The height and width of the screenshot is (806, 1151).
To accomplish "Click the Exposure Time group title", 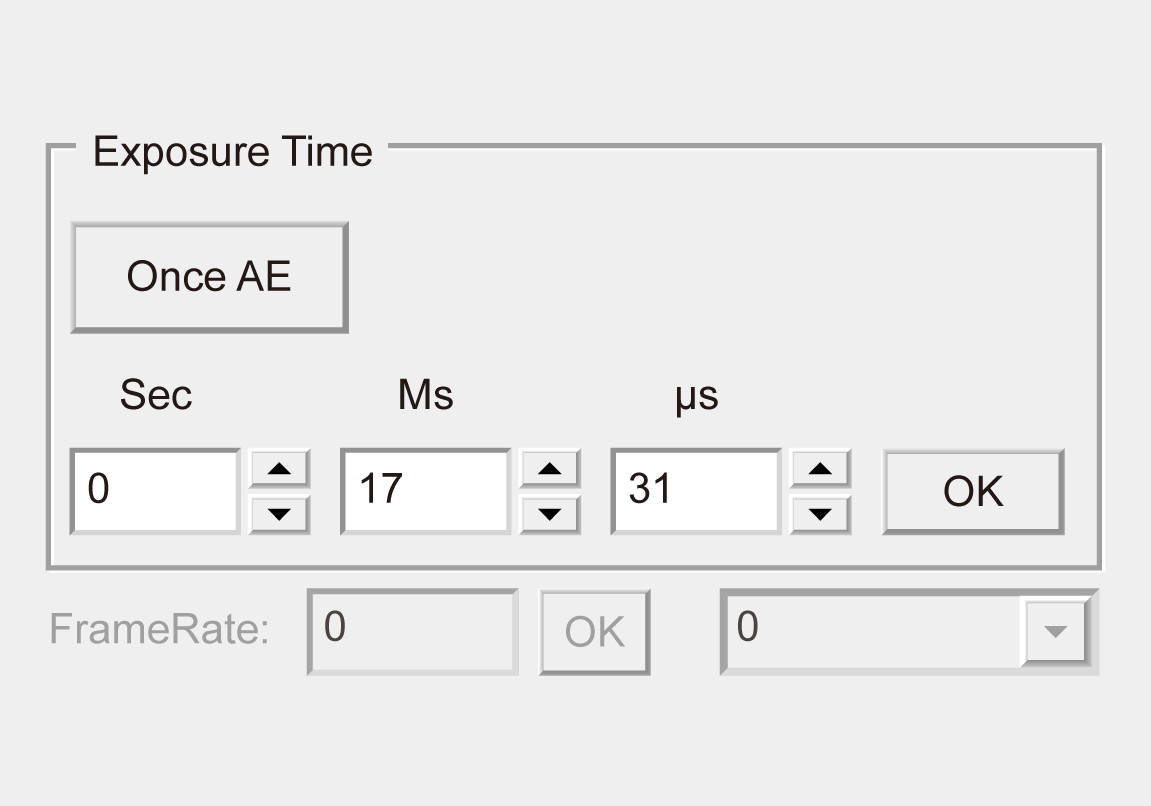I will [x=232, y=152].
